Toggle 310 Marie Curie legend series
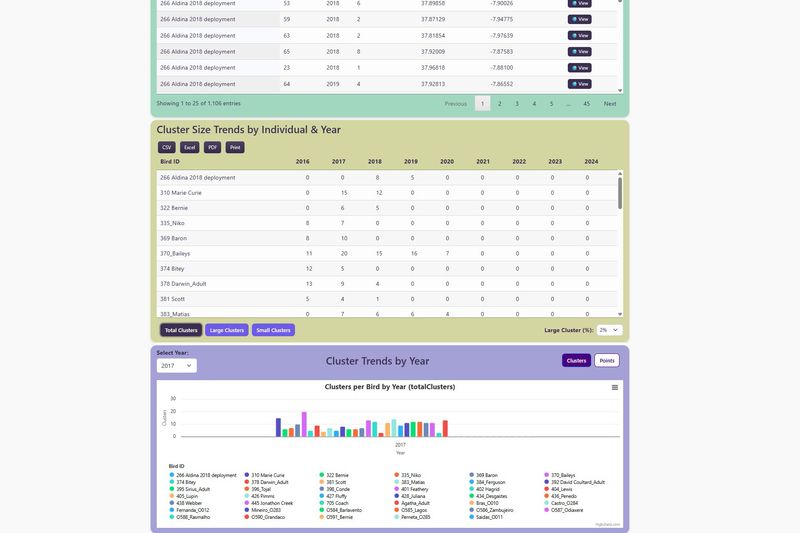This screenshot has width=800, height=533. pyautogui.click(x=268, y=475)
